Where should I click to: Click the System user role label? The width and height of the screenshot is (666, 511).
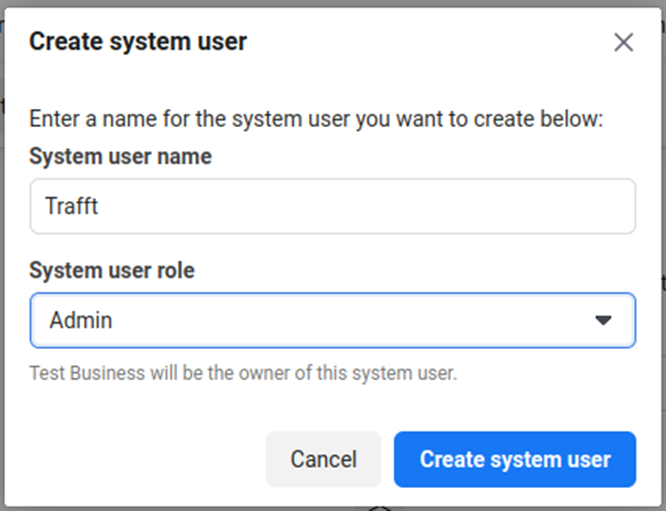pyautogui.click(x=112, y=270)
